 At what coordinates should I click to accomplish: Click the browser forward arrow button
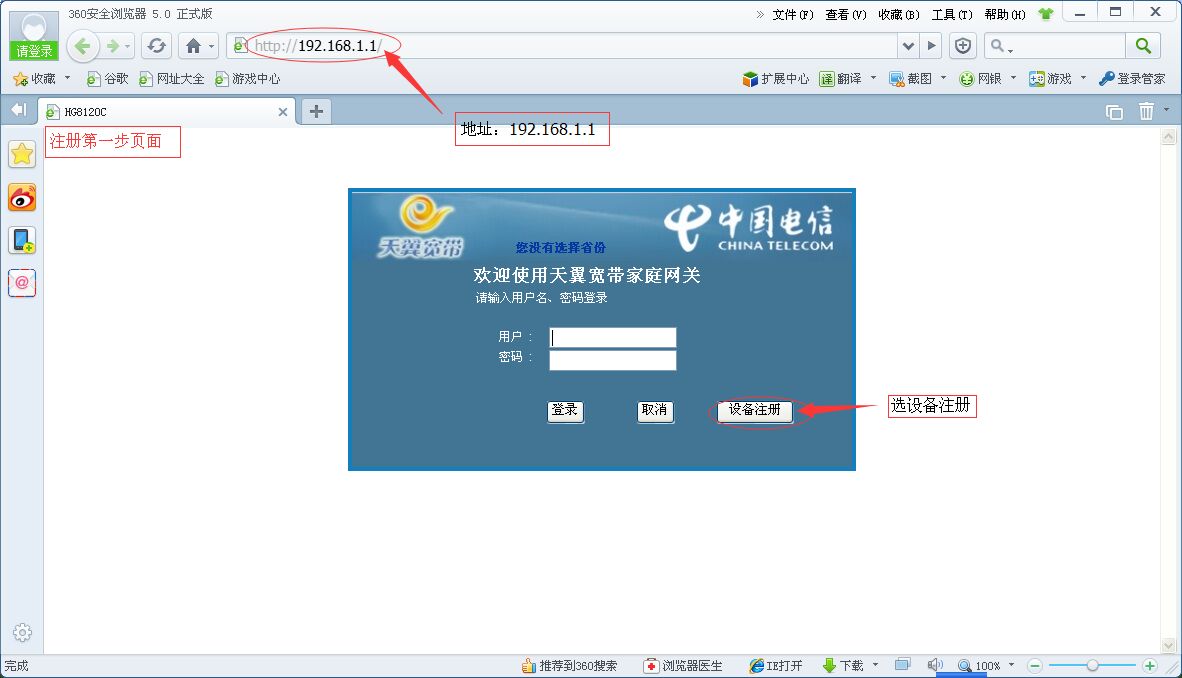pyautogui.click(x=113, y=46)
